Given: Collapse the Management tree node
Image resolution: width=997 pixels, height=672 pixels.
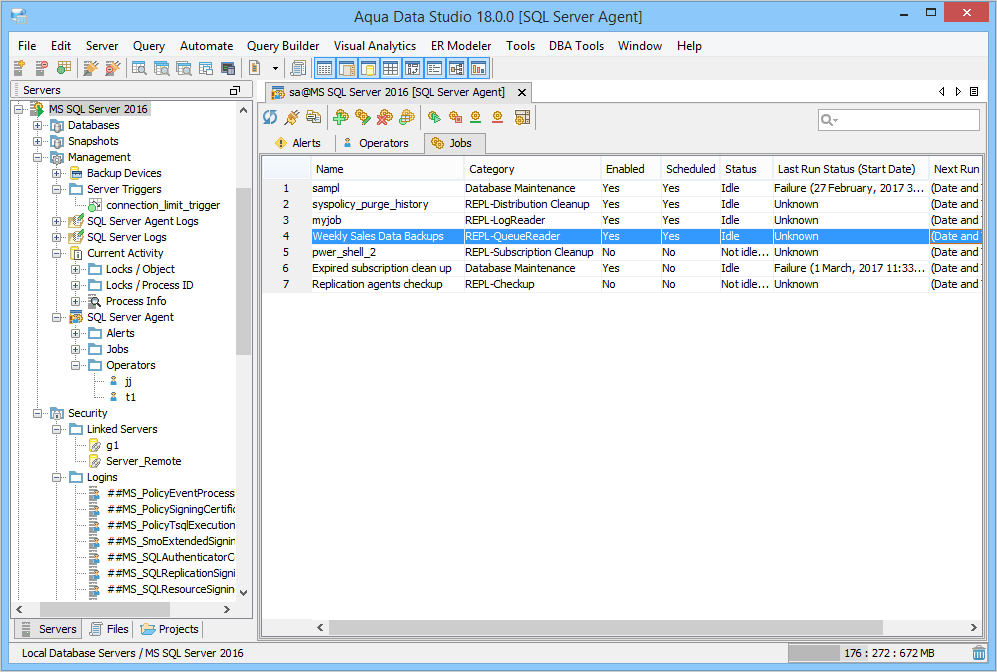Looking at the screenshot, I should (x=38, y=157).
